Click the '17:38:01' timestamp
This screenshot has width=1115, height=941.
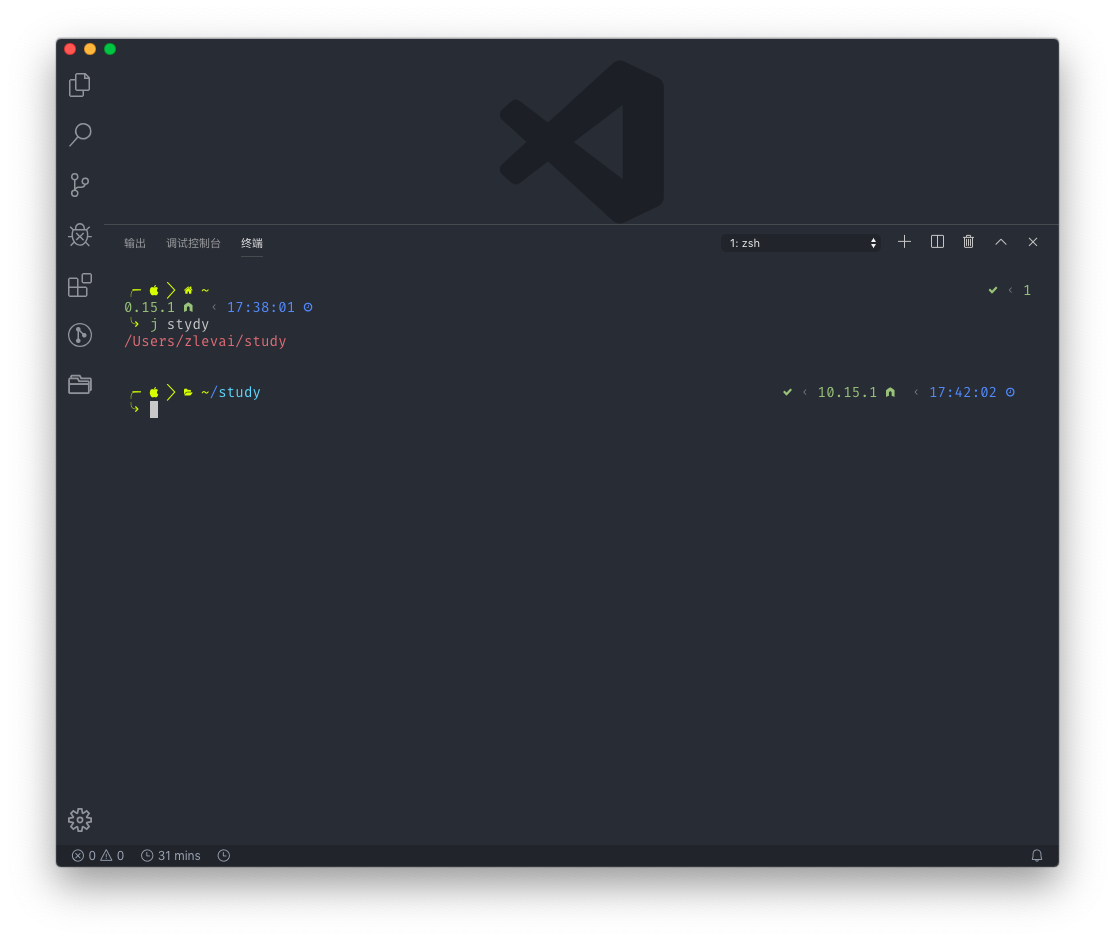[260, 307]
